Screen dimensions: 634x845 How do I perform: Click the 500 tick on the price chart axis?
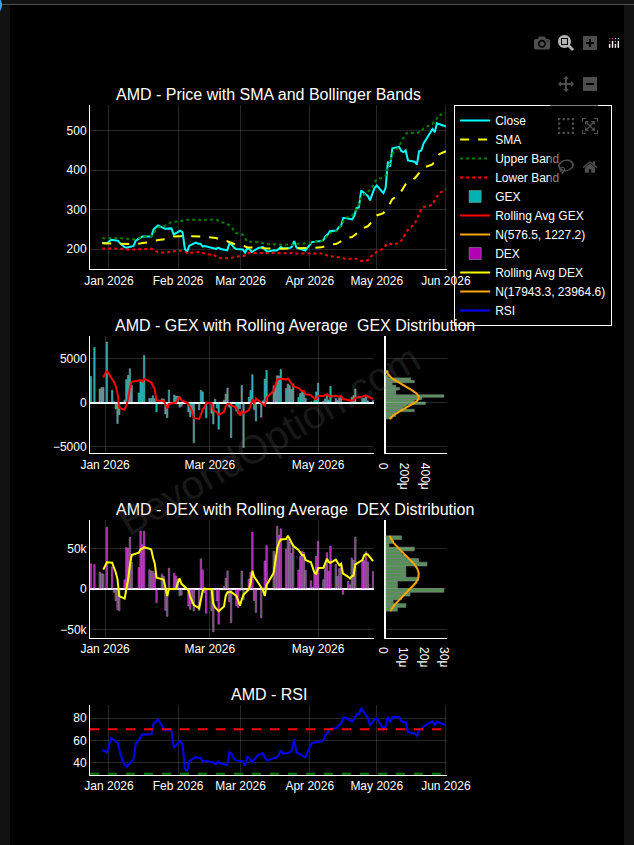(76, 131)
